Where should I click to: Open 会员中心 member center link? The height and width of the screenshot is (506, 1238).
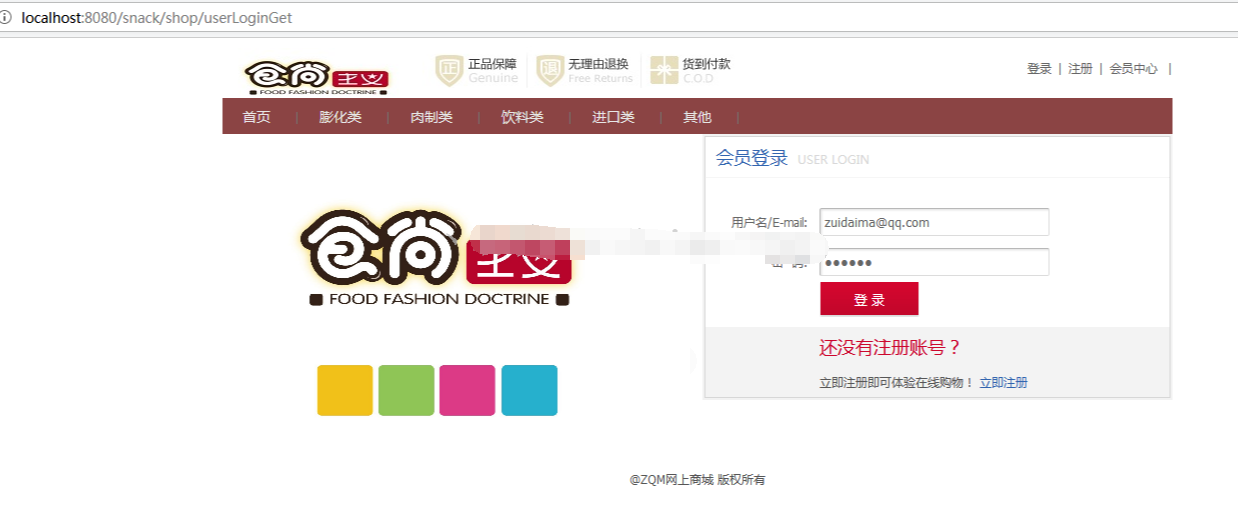click(x=1134, y=69)
